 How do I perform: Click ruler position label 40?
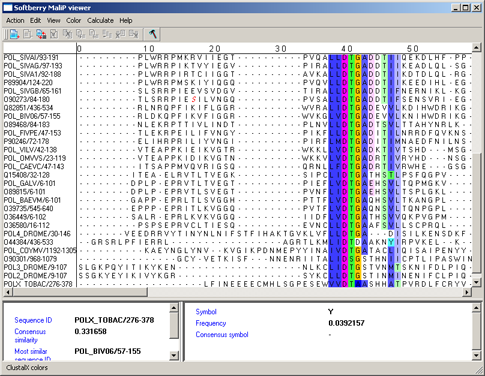coord(347,49)
